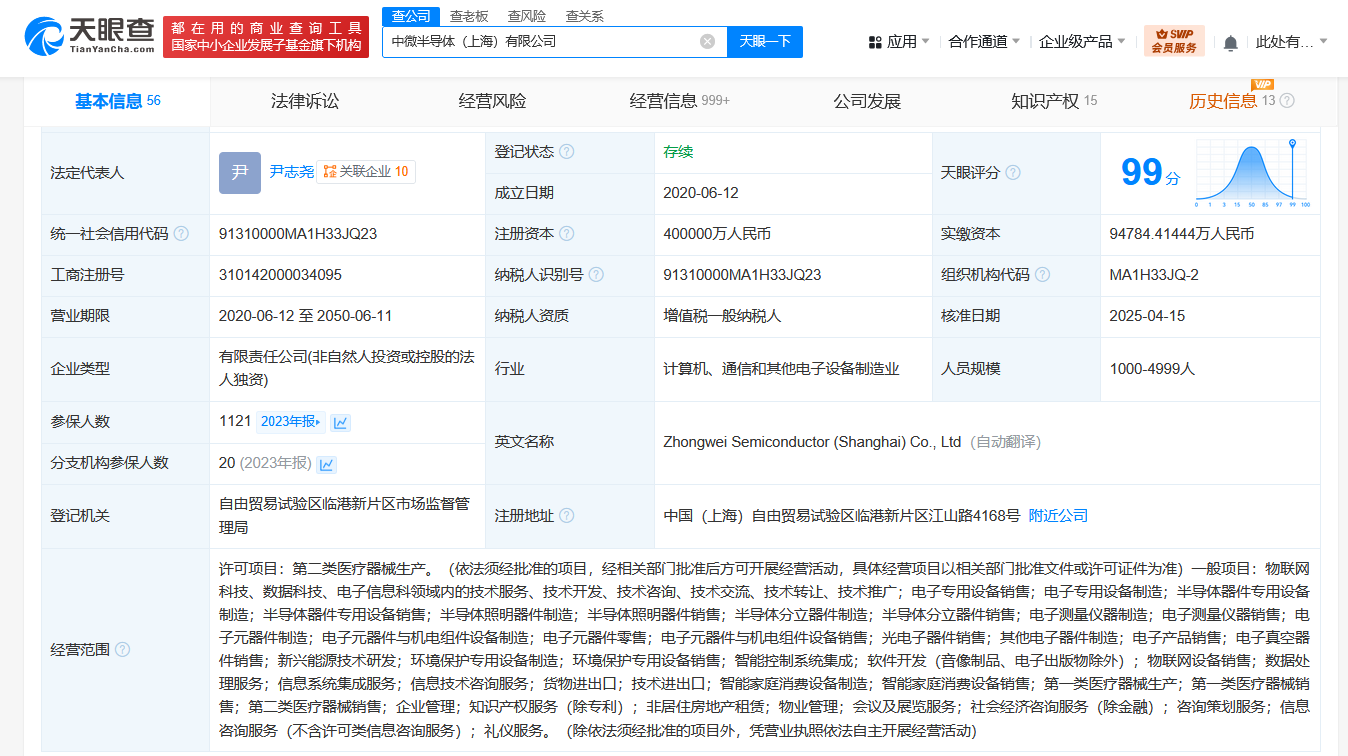The height and width of the screenshot is (756, 1348).
Task: Click the registered address 江山路4168号 text
Action: pyautogui.click(x=842, y=516)
